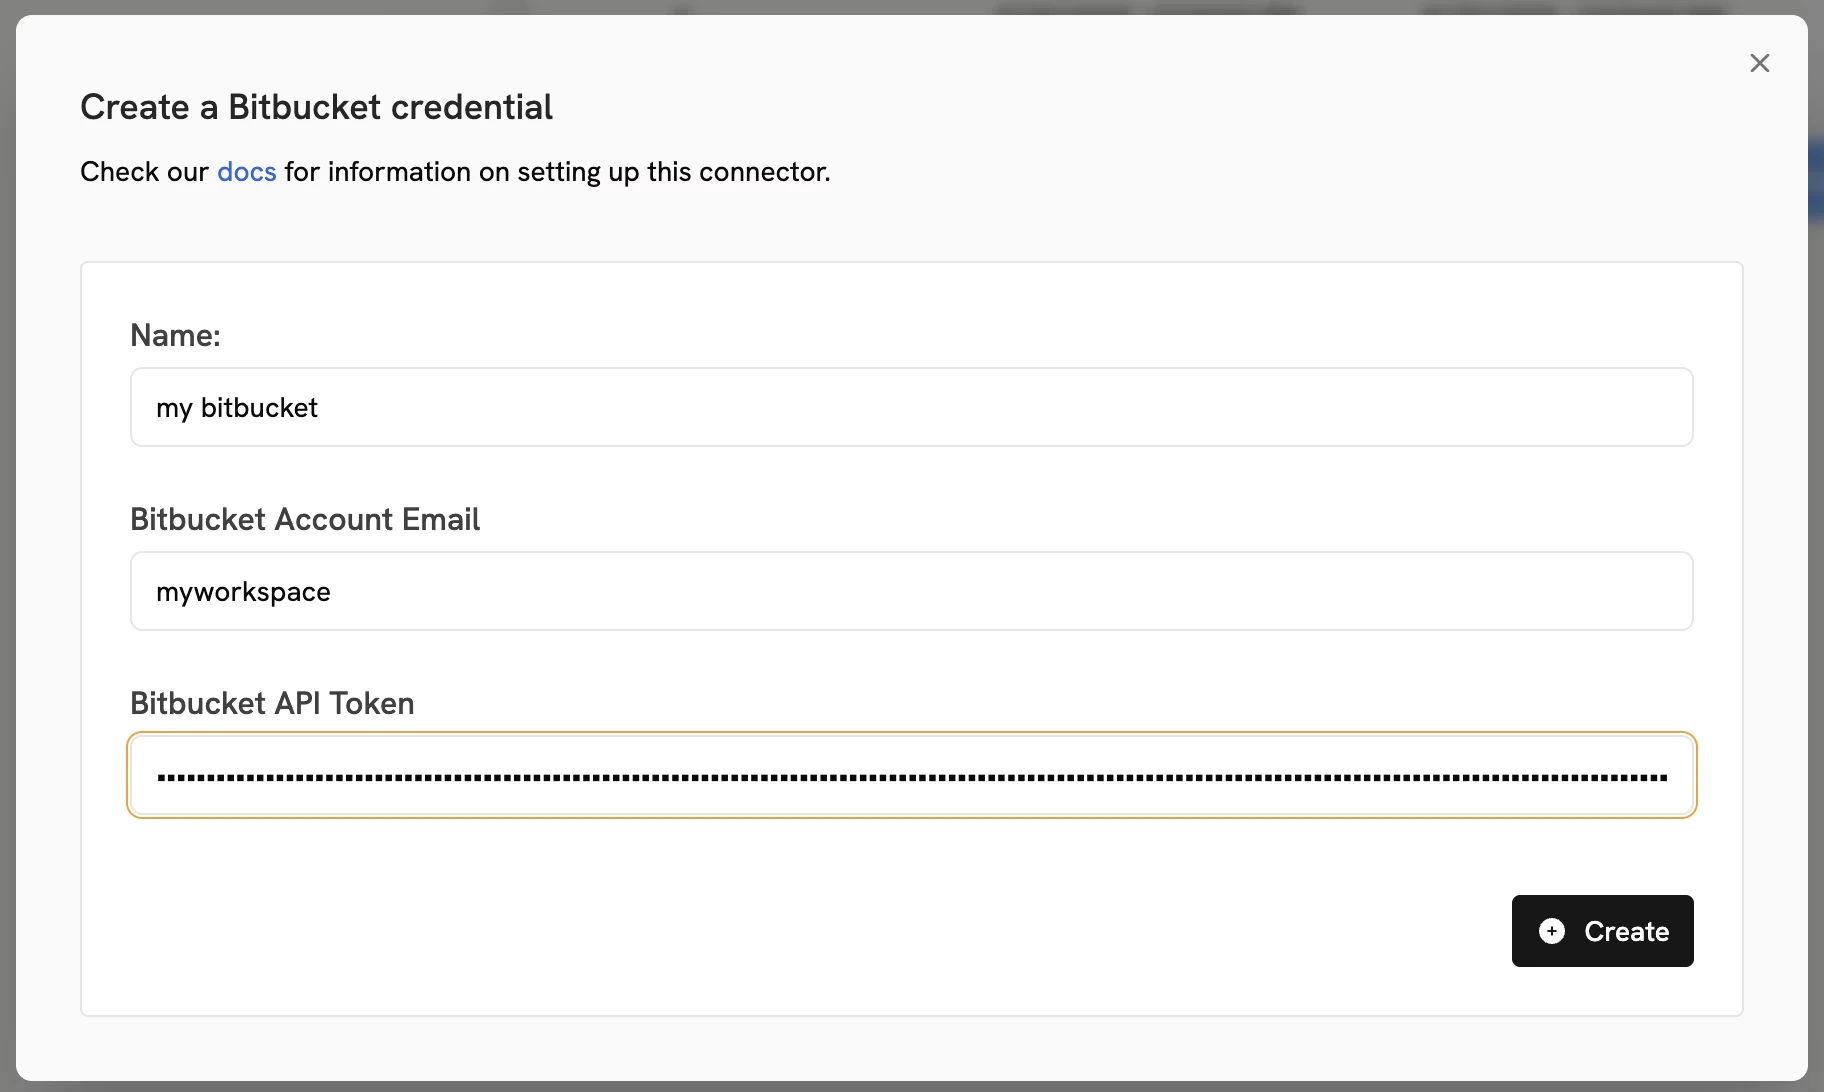Click the setup instructions sentence
The height and width of the screenshot is (1092, 1824).
(455, 171)
